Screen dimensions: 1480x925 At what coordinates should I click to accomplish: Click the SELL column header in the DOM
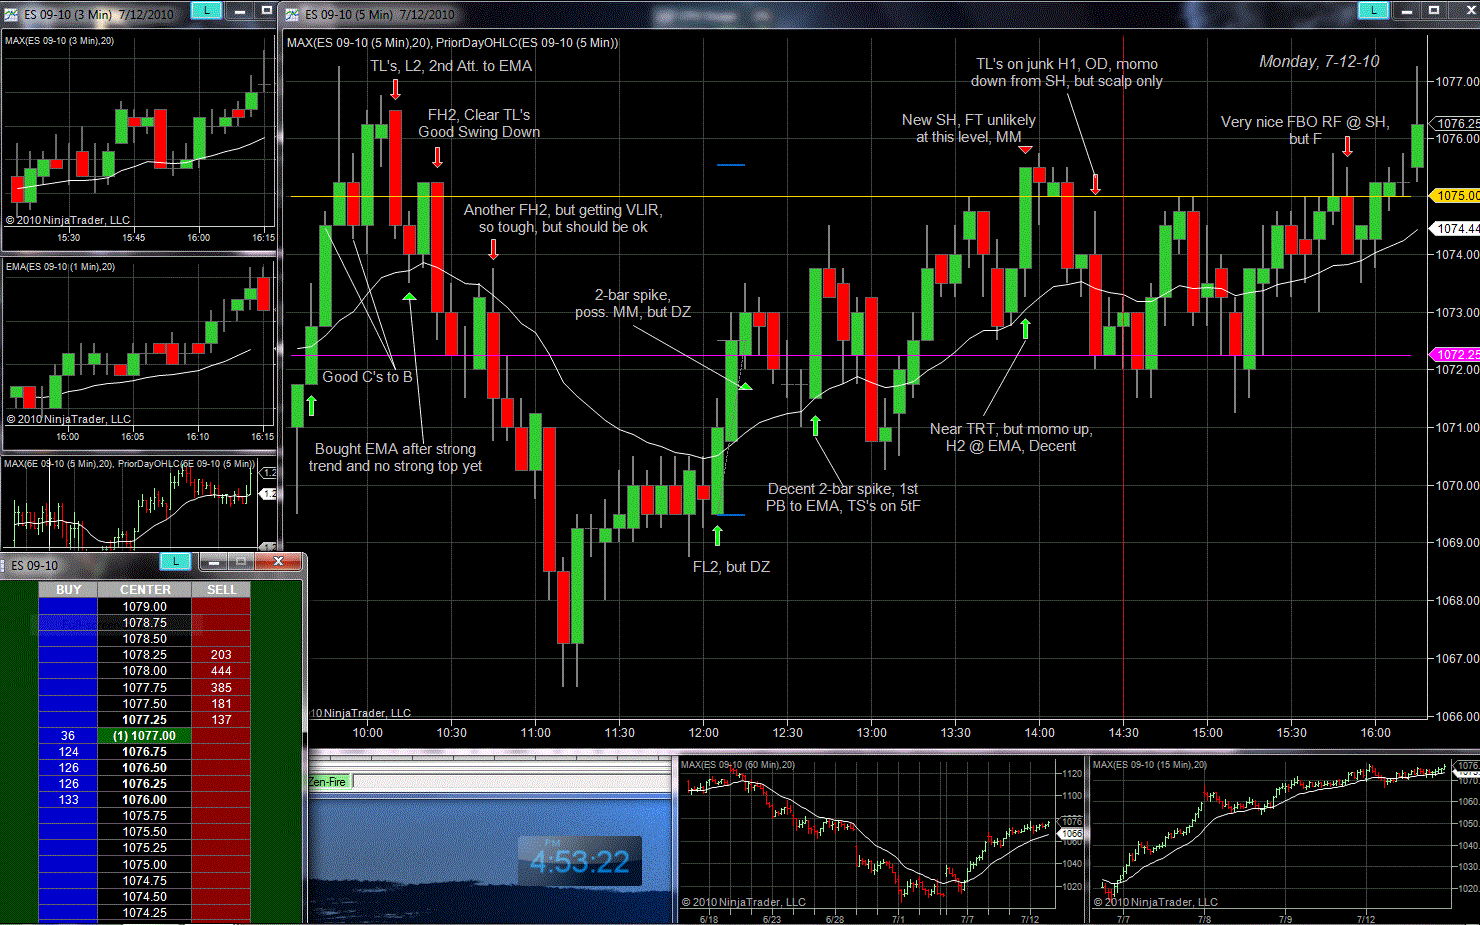221,590
